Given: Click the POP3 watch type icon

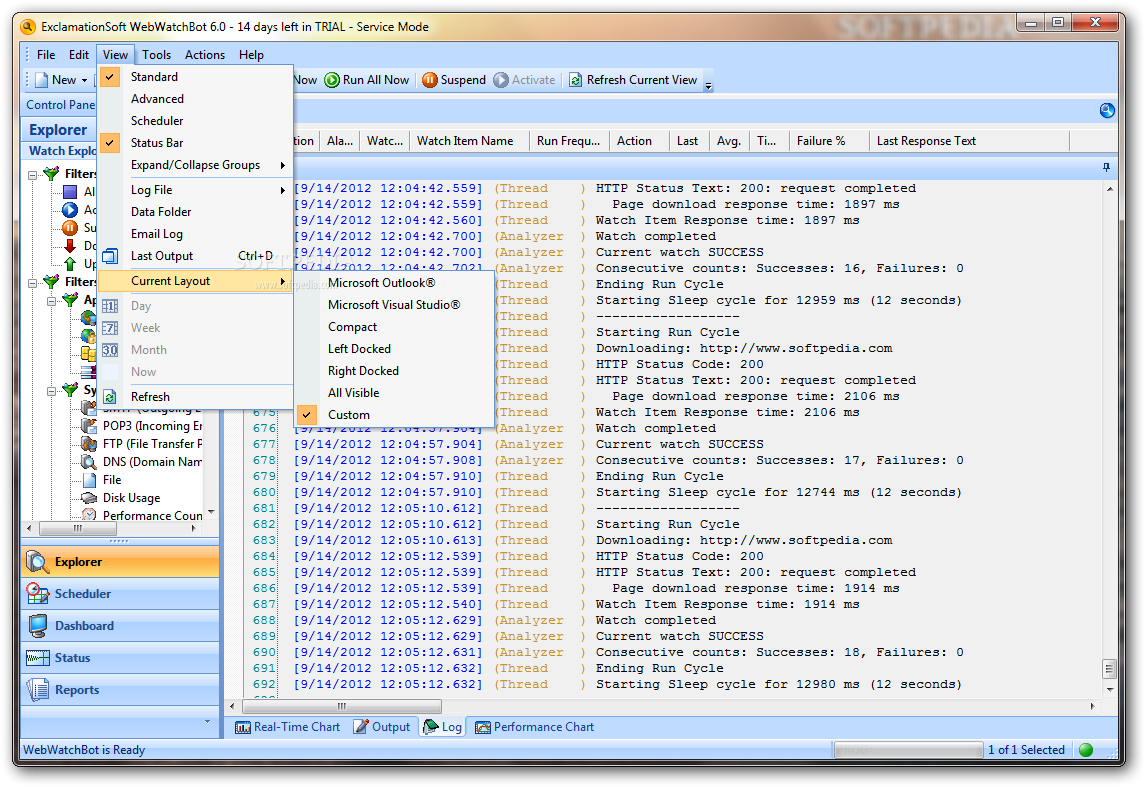Looking at the screenshot, I should tap(89, 425).
